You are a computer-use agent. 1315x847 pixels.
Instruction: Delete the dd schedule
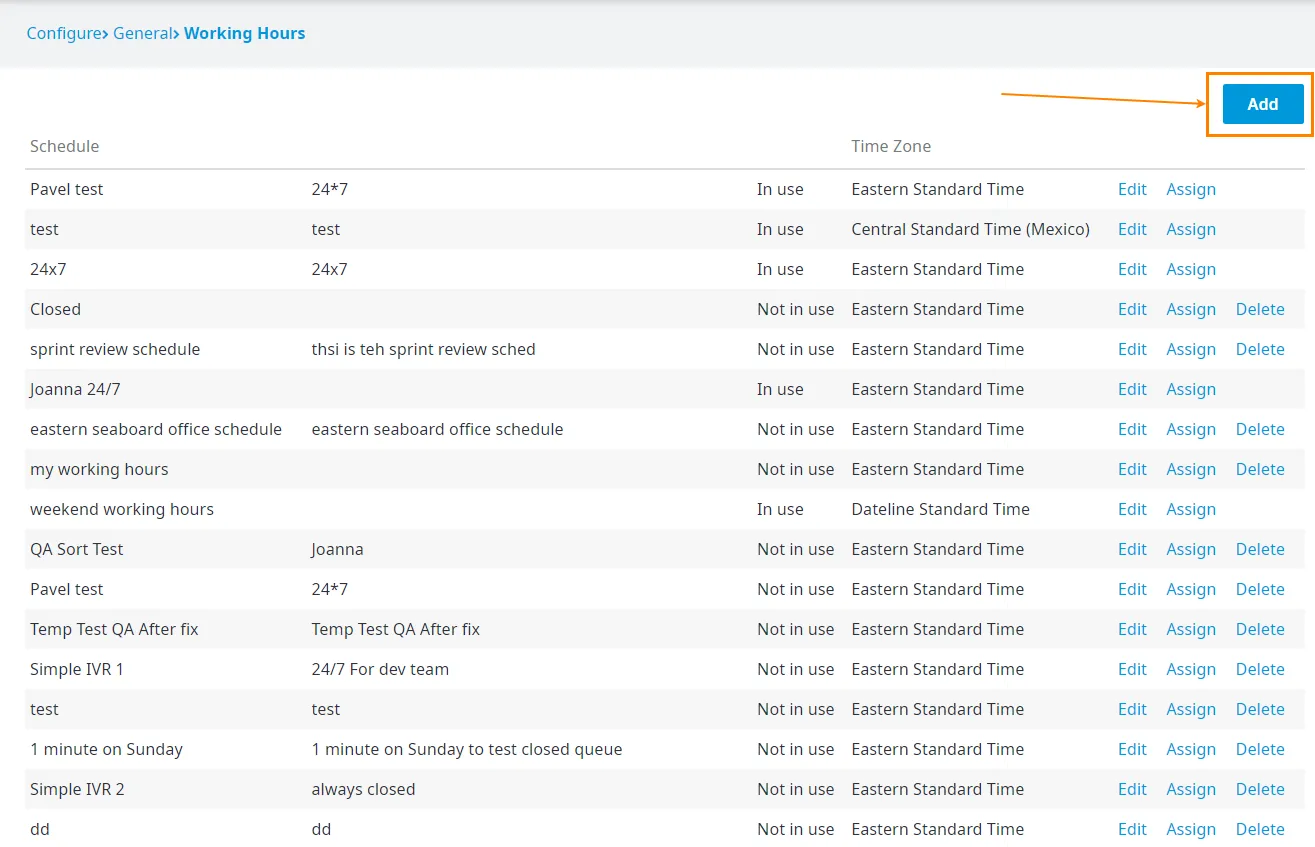pos(1260,829)
